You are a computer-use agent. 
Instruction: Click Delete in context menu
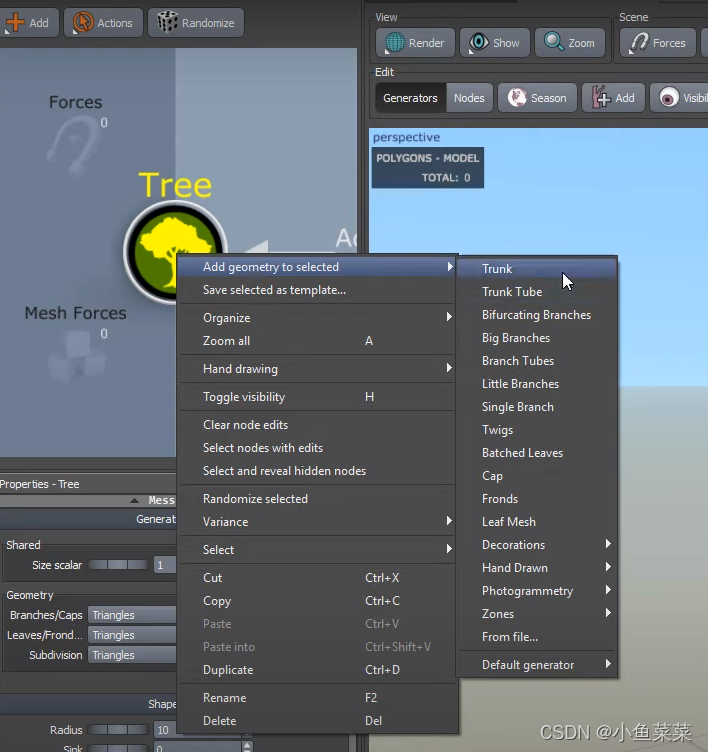pyautogui.click(x=317, y=720)
